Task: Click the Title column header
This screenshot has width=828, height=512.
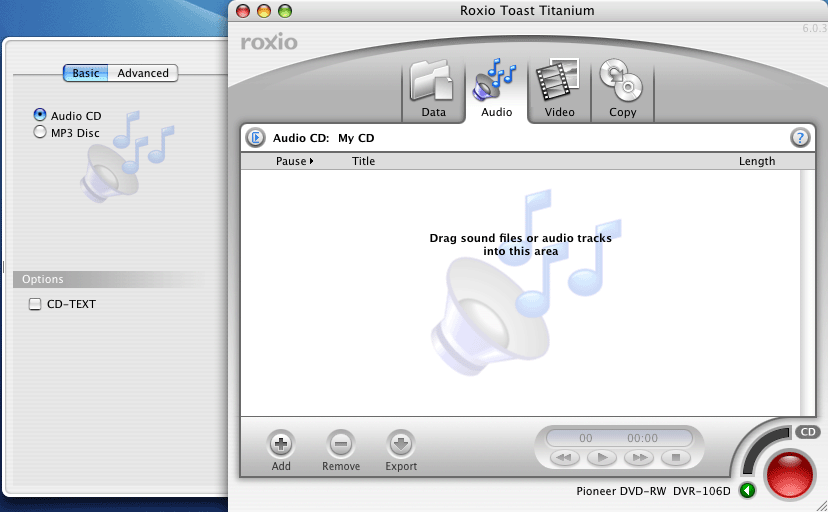Action: click(x=363, y=161)
